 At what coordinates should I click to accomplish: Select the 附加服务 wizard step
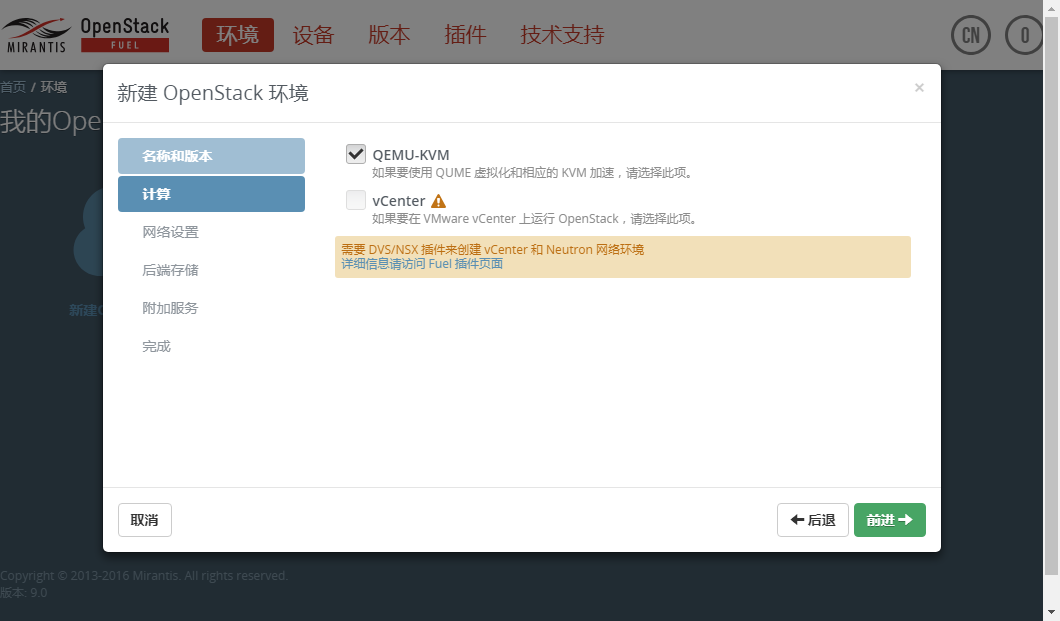(173, 308)
